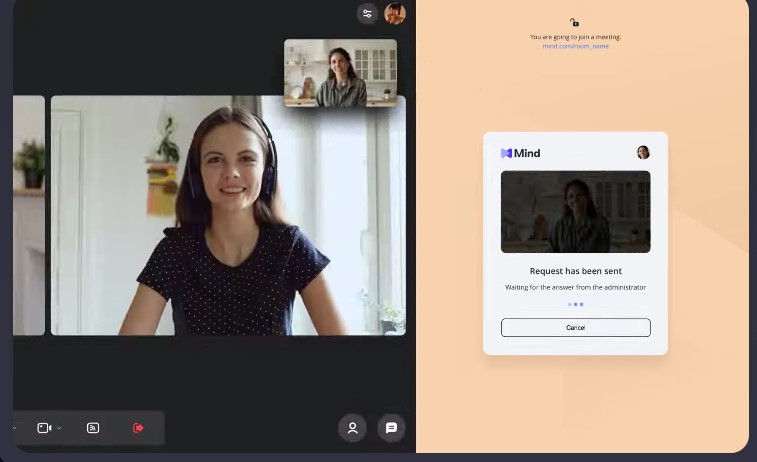Select the dimmed video preview in dialog

tap(575, 211)
